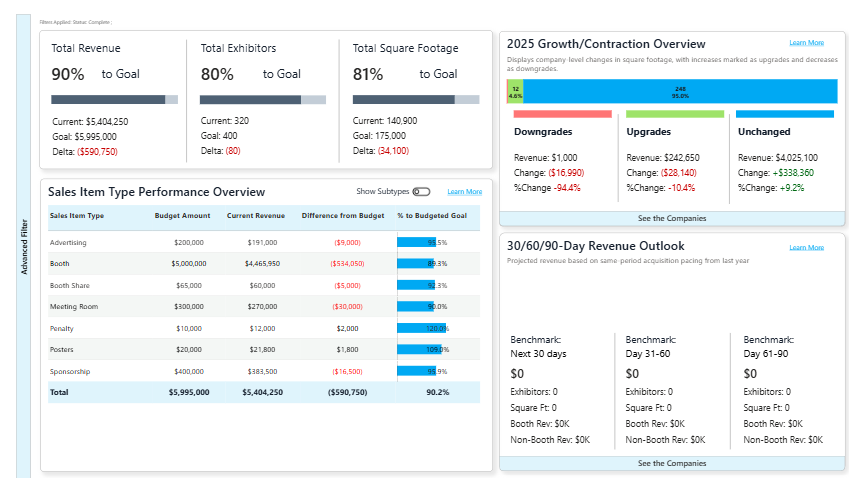Viewport: 866px width, 490px height.
Task: Select the Sponsorship sales item row
Action: pyautogui.click(x=69, y=370)
